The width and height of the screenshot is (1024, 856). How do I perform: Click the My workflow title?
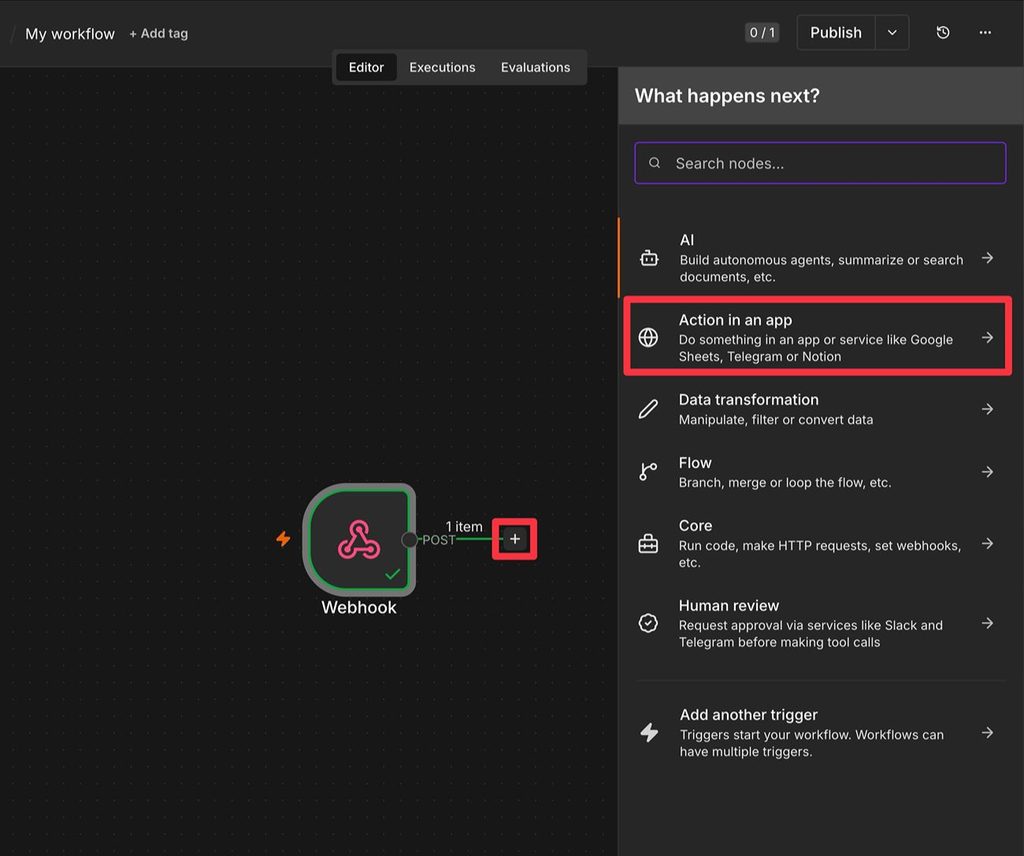coord(70,34)
